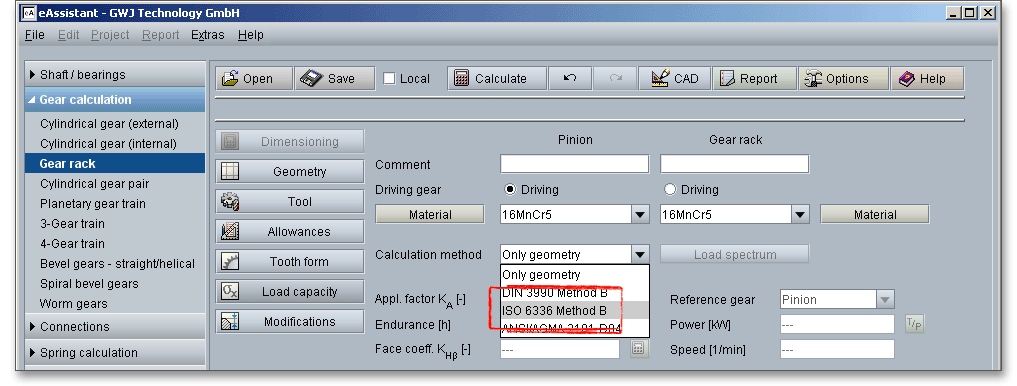The width and height of the screenshot is (1017, 386).
Task: Open the Tooth form section
Action: [289, 261]
